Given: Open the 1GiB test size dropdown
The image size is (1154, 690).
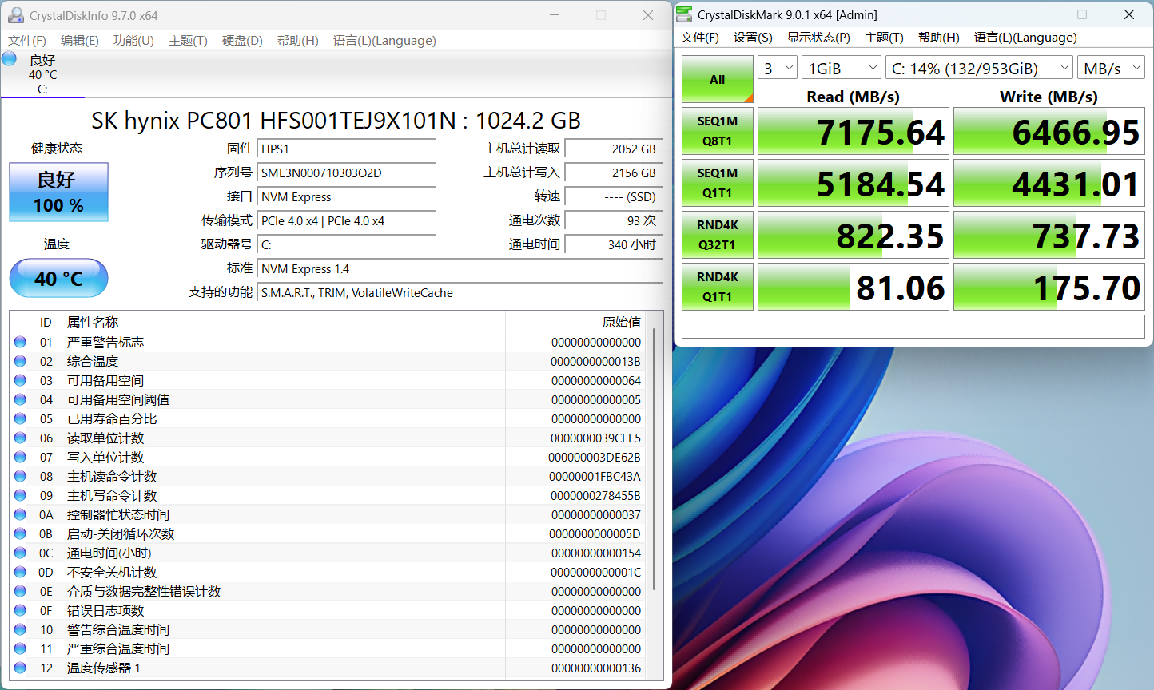Looking at the screenshot, I should (x=841, y=68).
